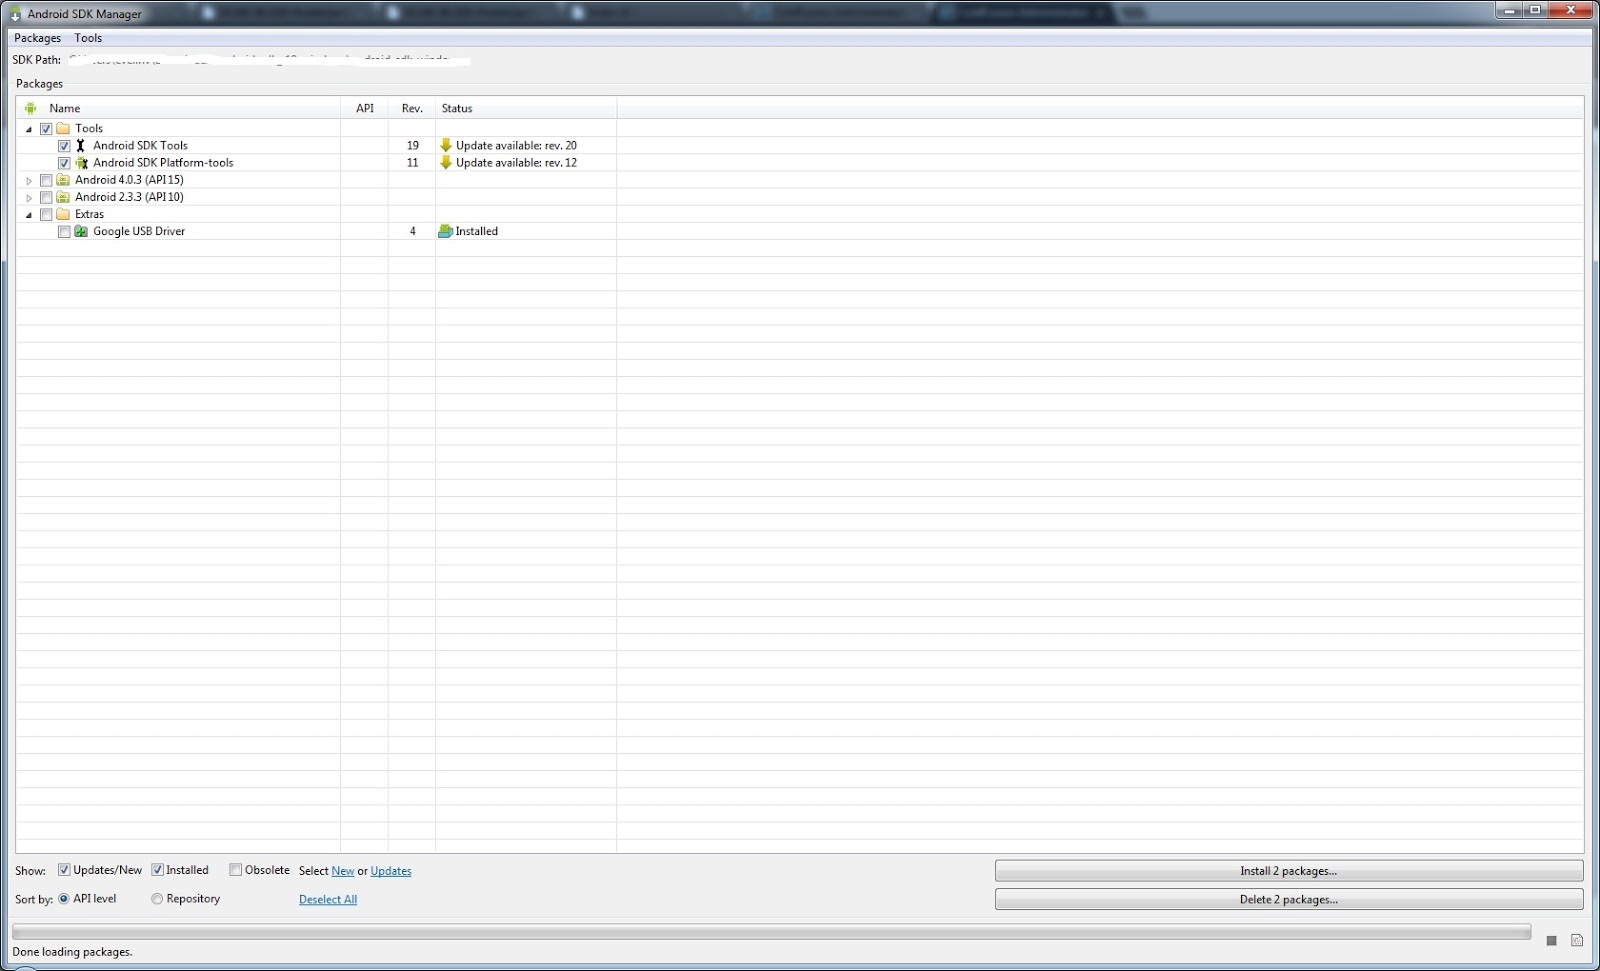The height and width of the screenshot is (971, 1600).
Task: Click the stop loading icon in the status bar
Action: pyautogui.click(x=1552, y=940)
